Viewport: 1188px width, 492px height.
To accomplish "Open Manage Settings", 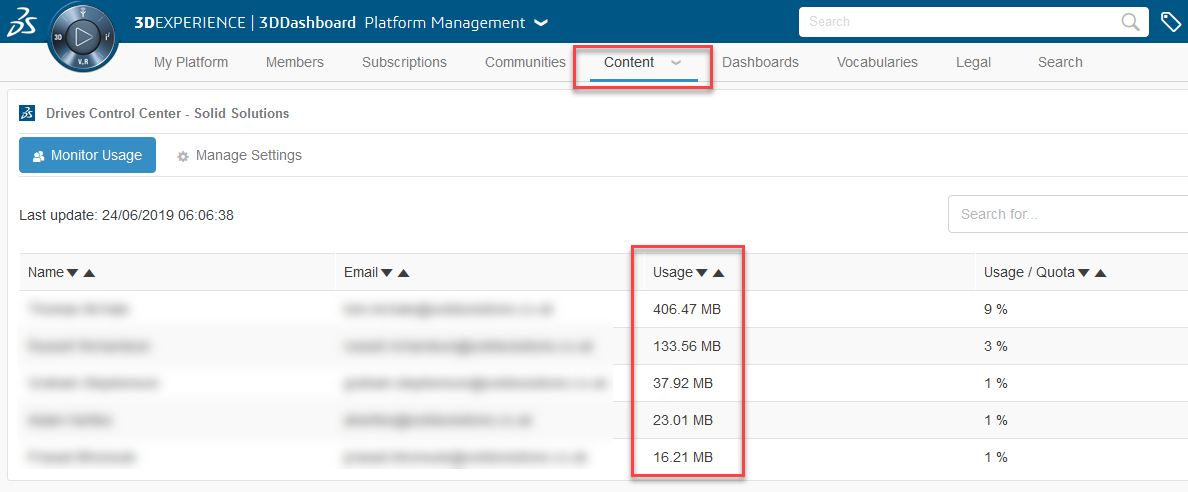I will tap(239, 156).
